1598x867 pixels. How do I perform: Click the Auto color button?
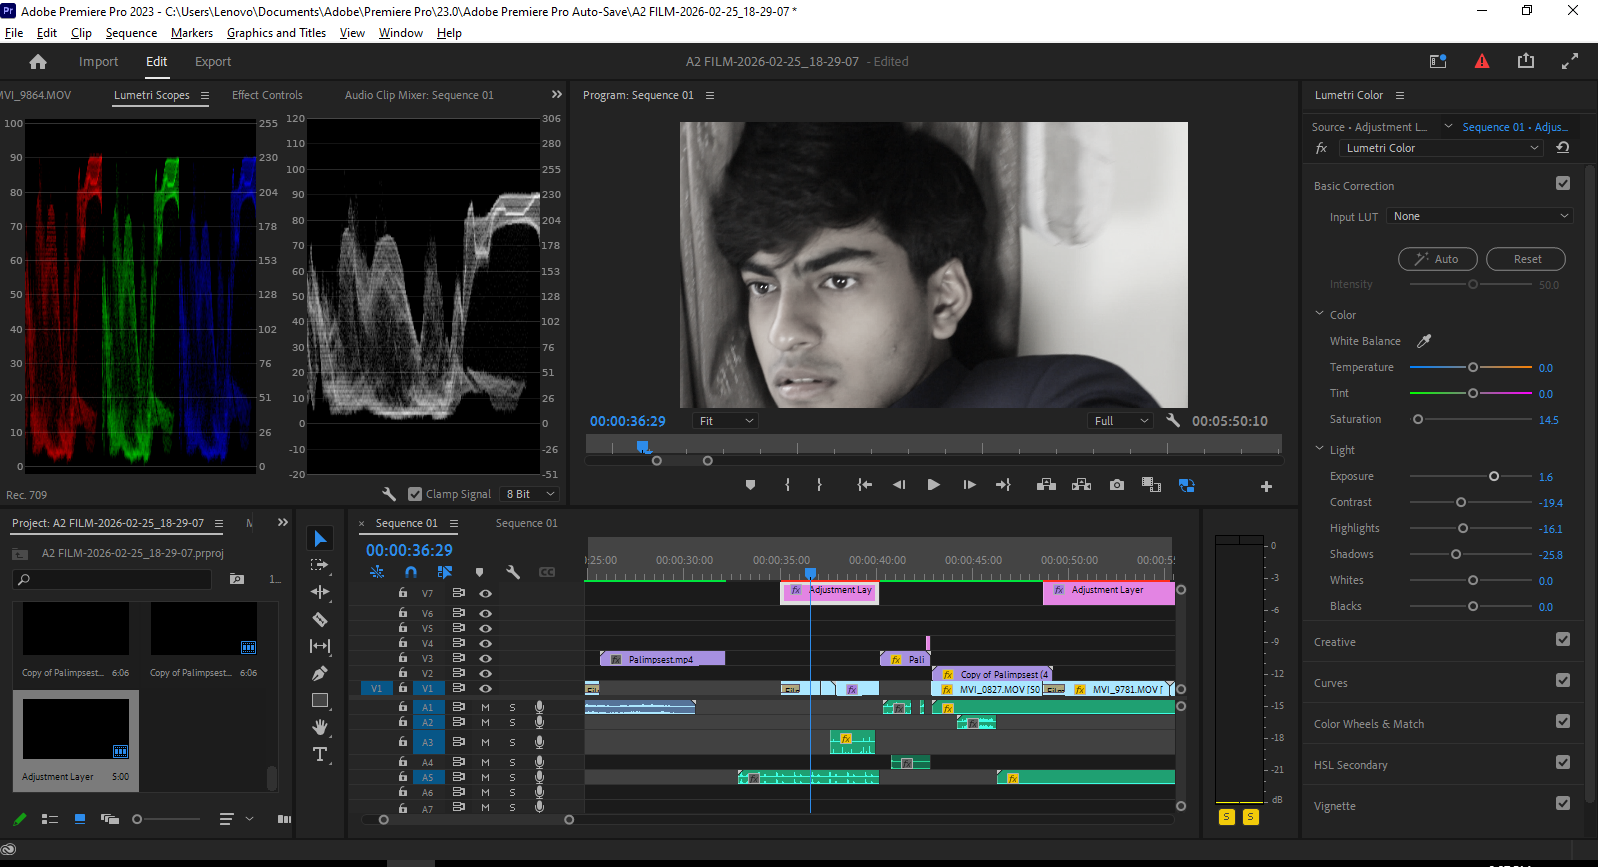pos(1437,259)
